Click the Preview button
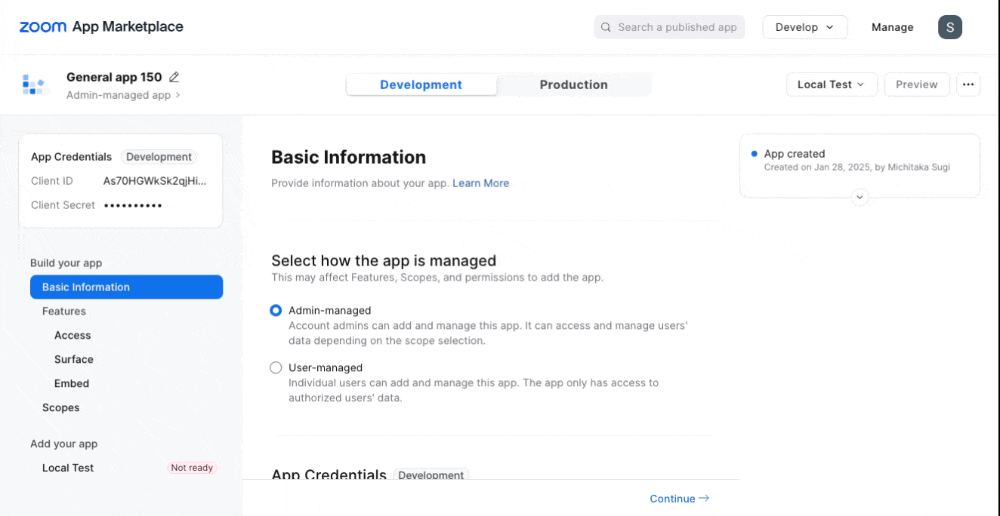This screenshot has width=1000, height=516. click(x=916, y=85)
